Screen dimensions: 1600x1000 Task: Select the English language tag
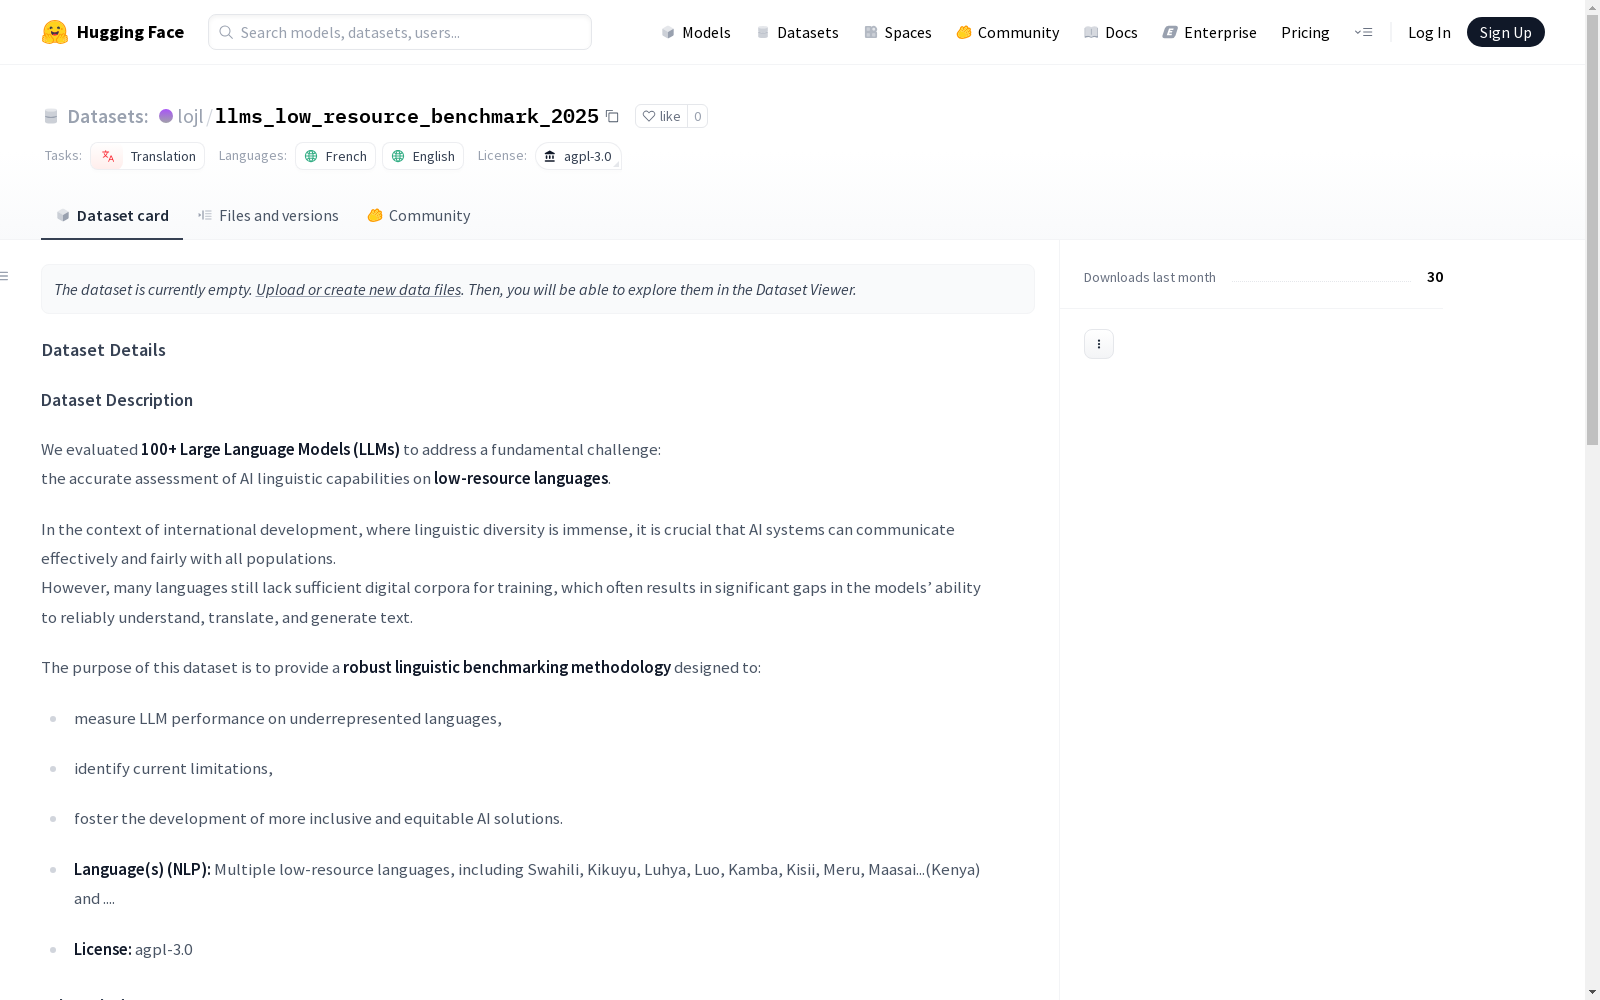point(422,156)
